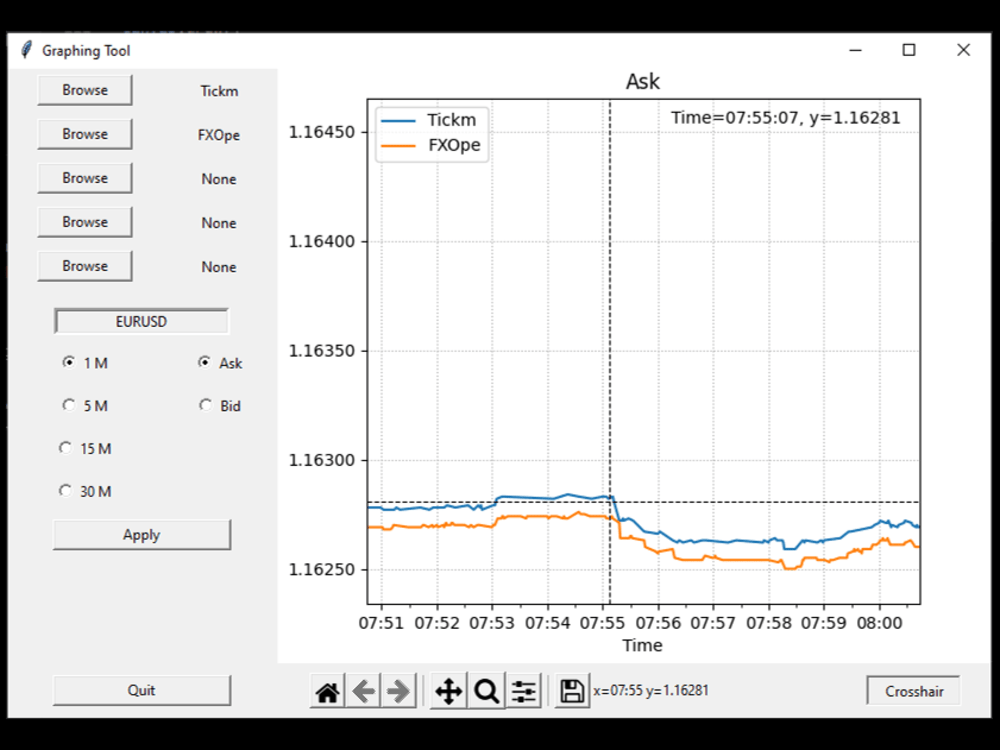Select the Ask radio button
This screenshot has height=750, width=1000.
(x=205, y=363)
